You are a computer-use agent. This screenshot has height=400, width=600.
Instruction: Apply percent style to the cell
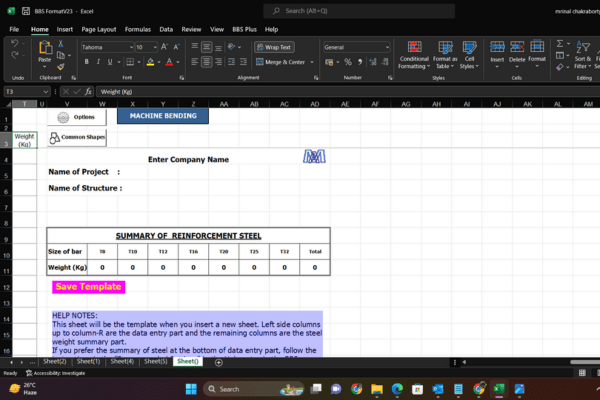pos(348,62)
